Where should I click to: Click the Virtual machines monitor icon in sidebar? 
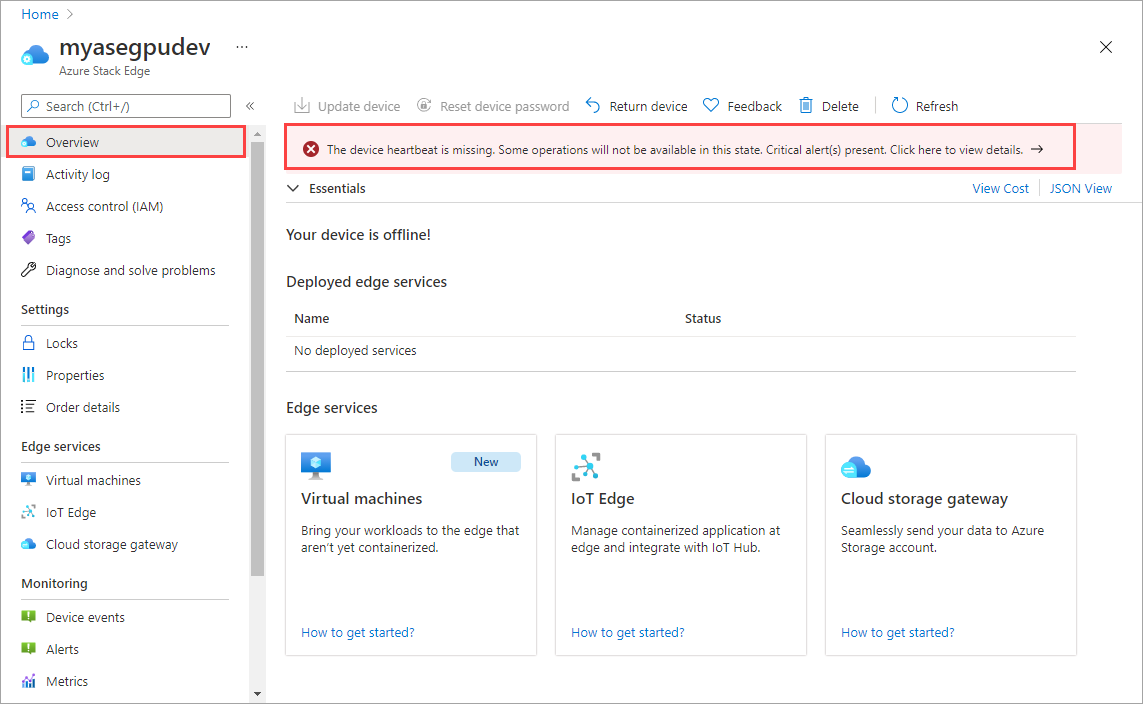tap(28, 480)
